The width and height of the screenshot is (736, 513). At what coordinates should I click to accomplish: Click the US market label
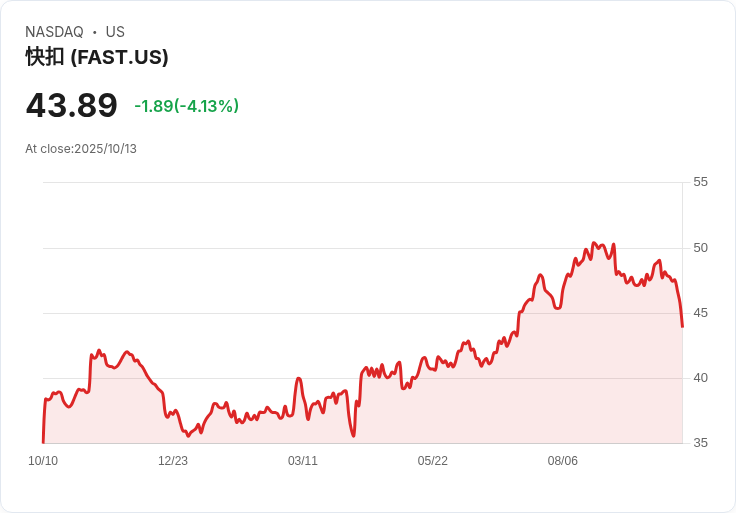coord(115,32)
